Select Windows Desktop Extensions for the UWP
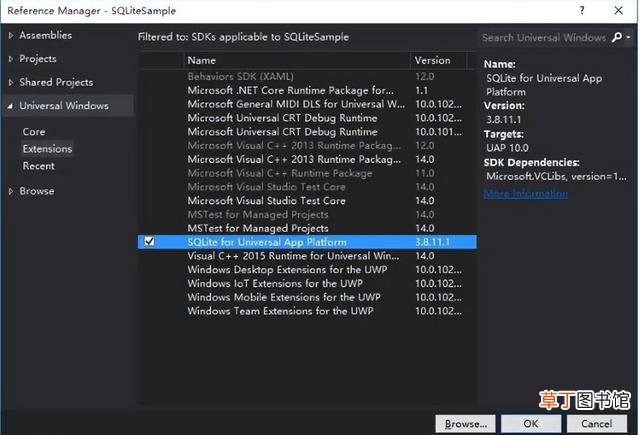 [307, 270]
